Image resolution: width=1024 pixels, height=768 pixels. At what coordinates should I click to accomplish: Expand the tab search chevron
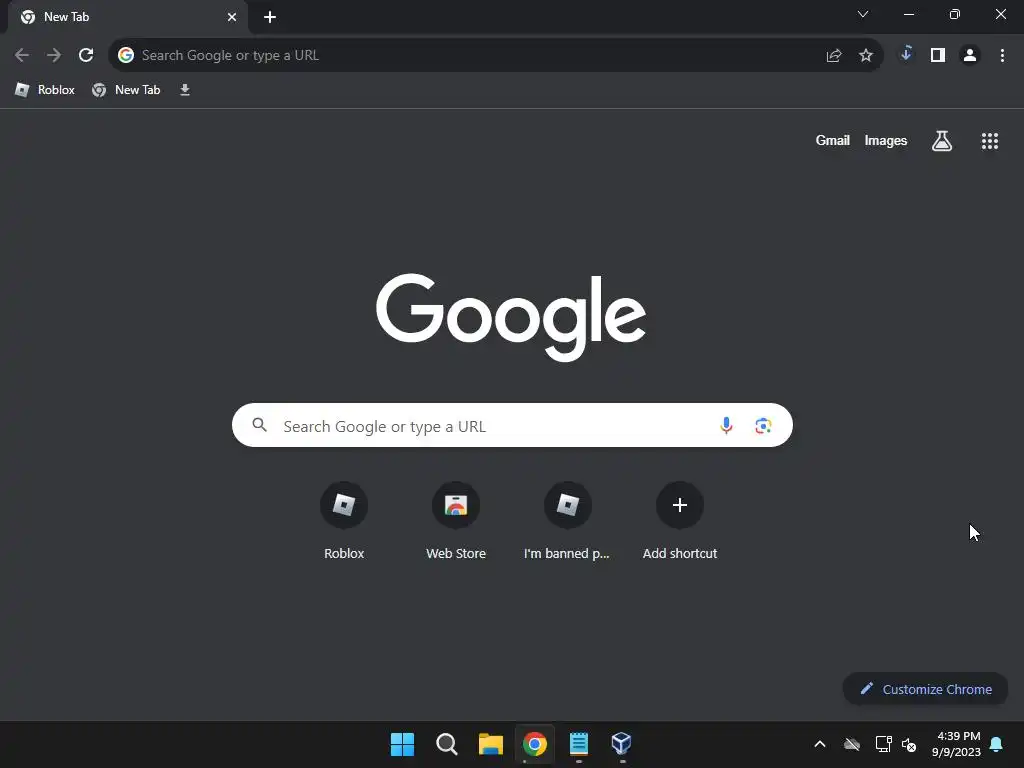[x=863, y=14]
